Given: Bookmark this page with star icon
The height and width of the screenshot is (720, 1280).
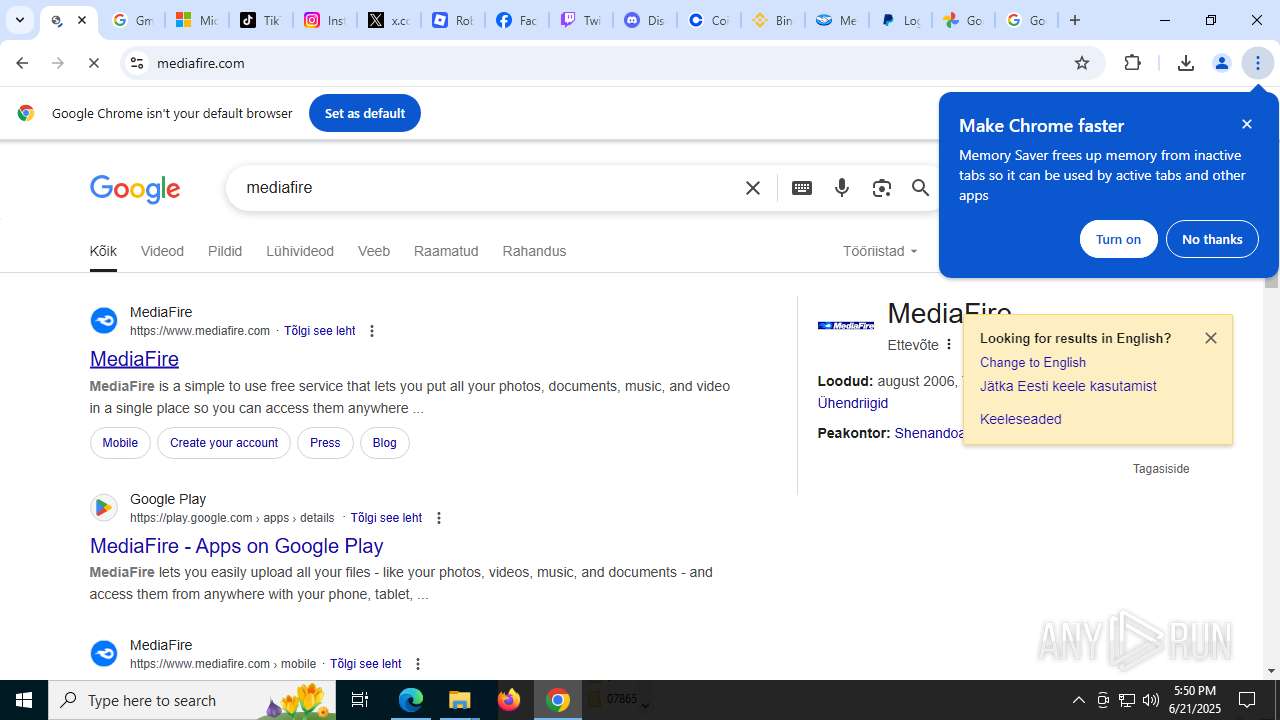Looking at the screenshot, I should pos(1082,63).
